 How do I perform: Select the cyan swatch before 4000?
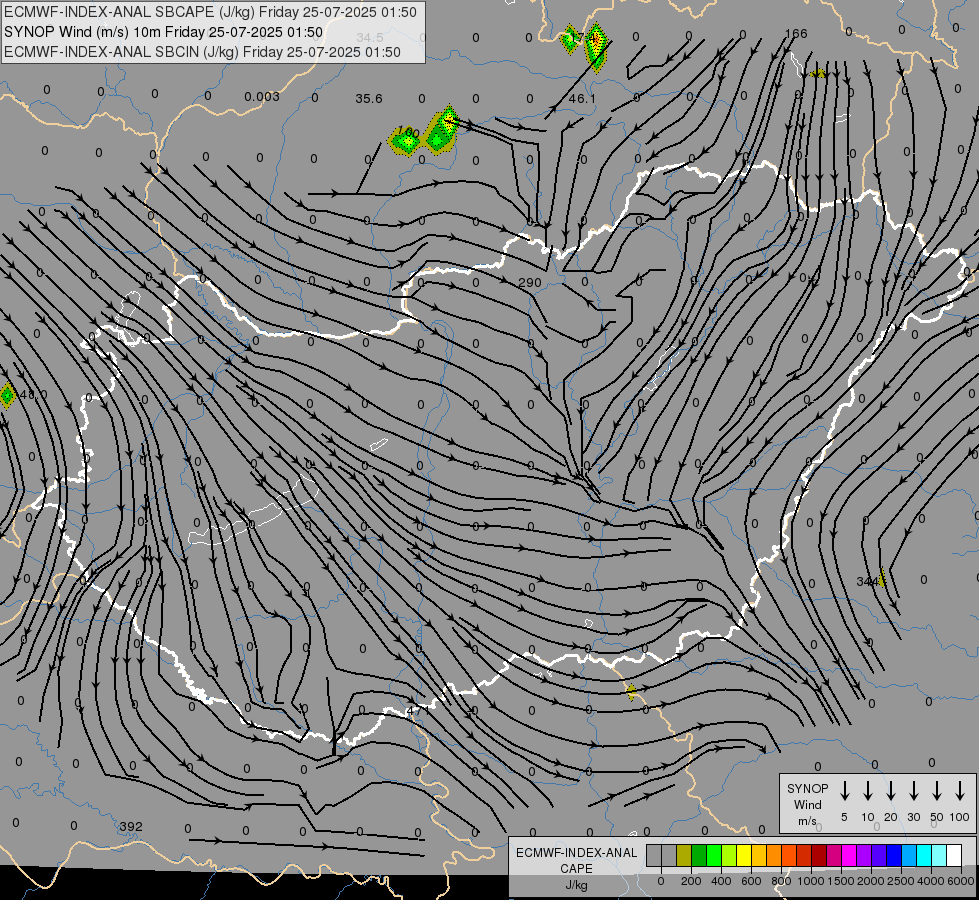tap(923, 855)
